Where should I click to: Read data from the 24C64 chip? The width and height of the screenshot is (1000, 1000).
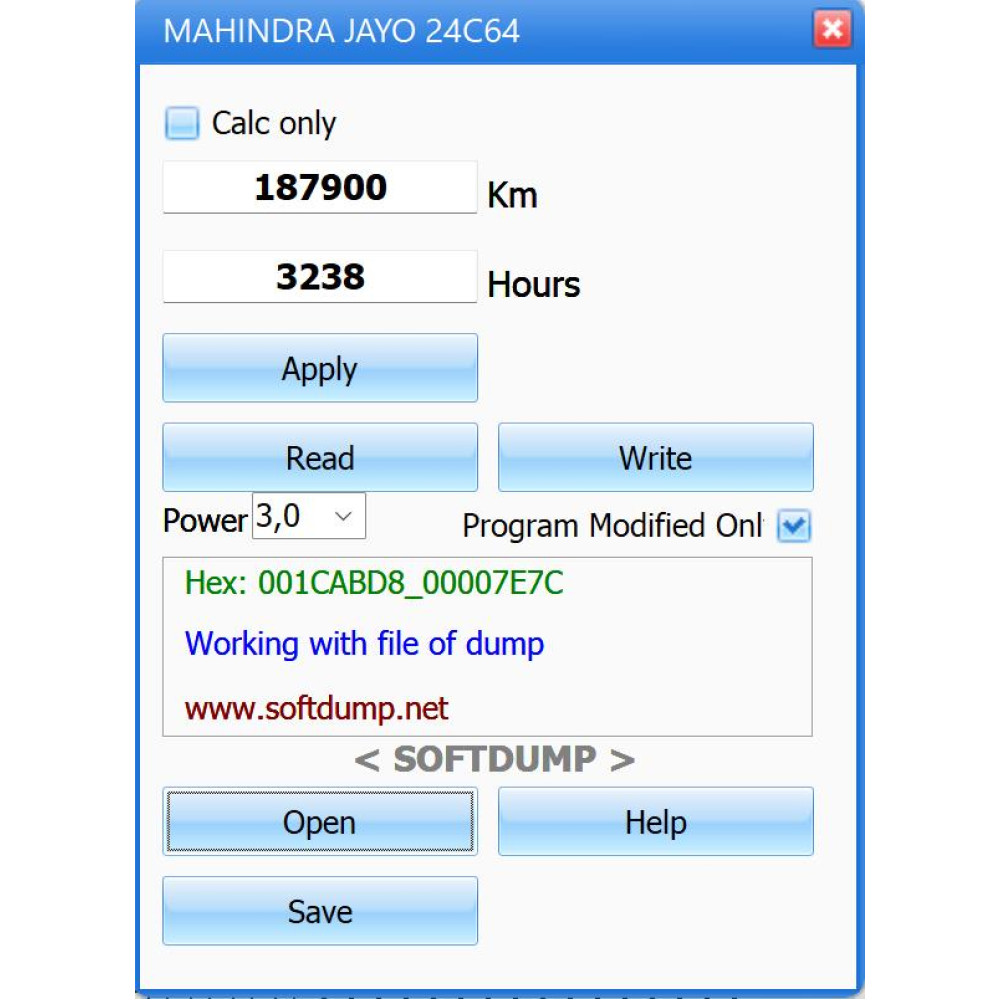coord(320,457)
